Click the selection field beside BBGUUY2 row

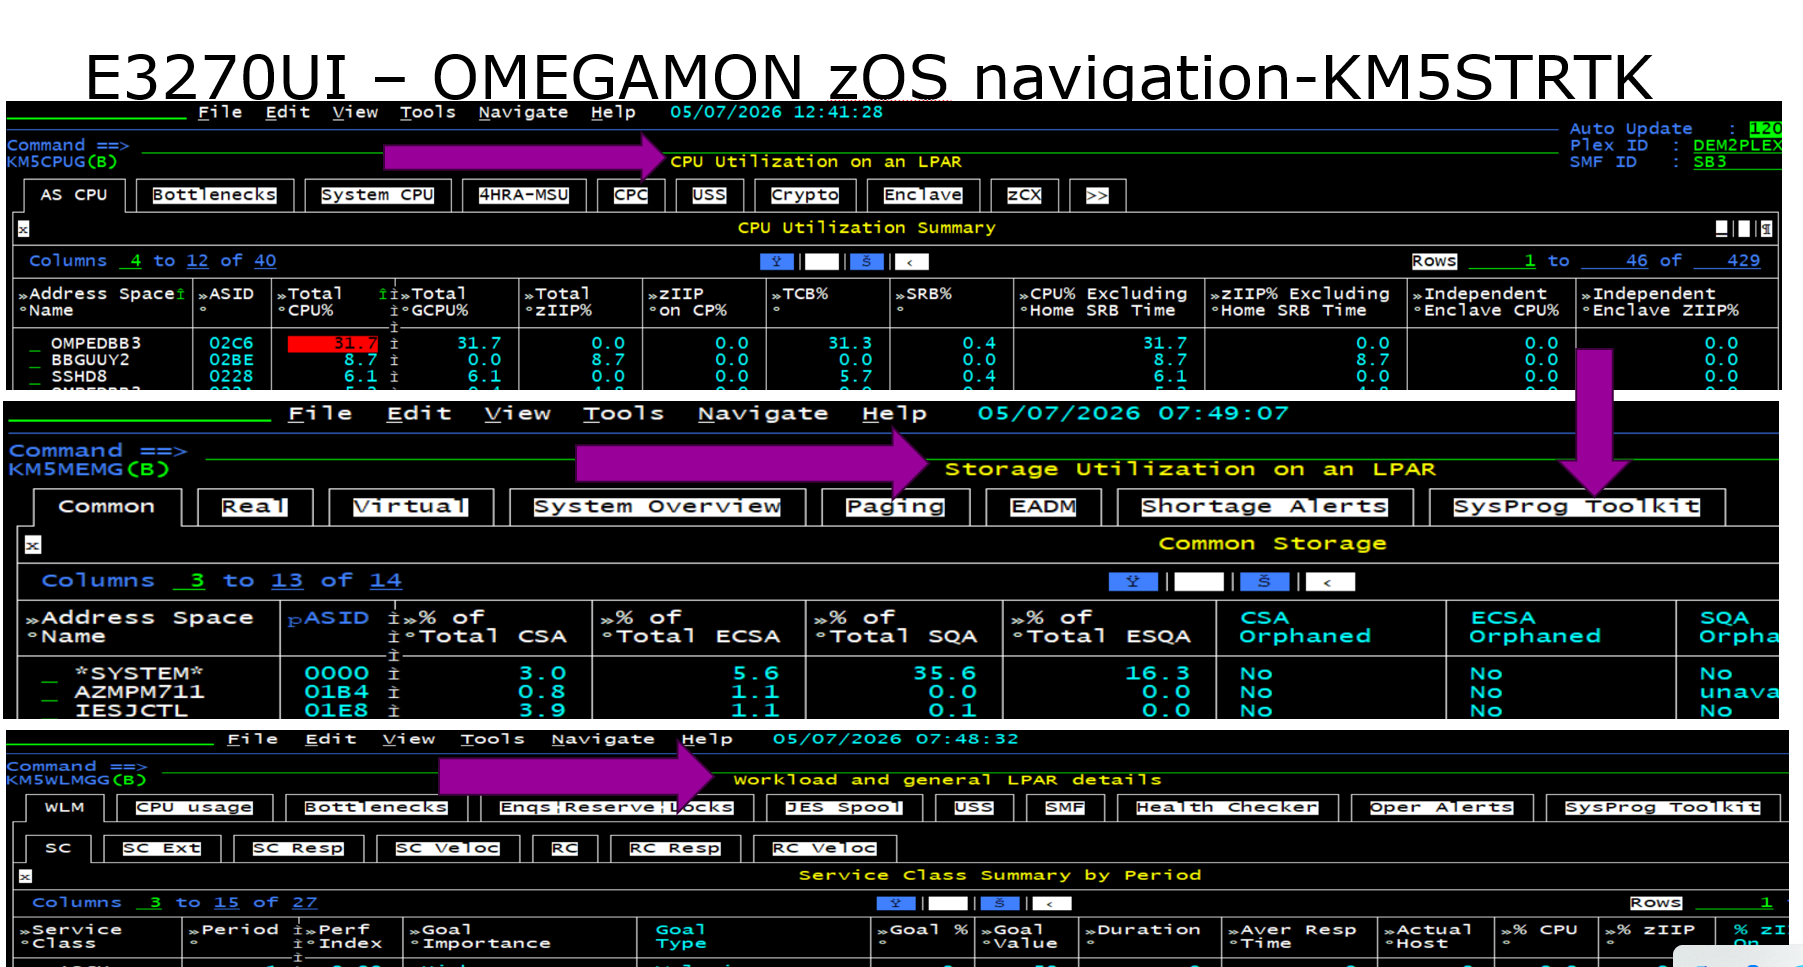pyautogui.click(x=35, y=360)
